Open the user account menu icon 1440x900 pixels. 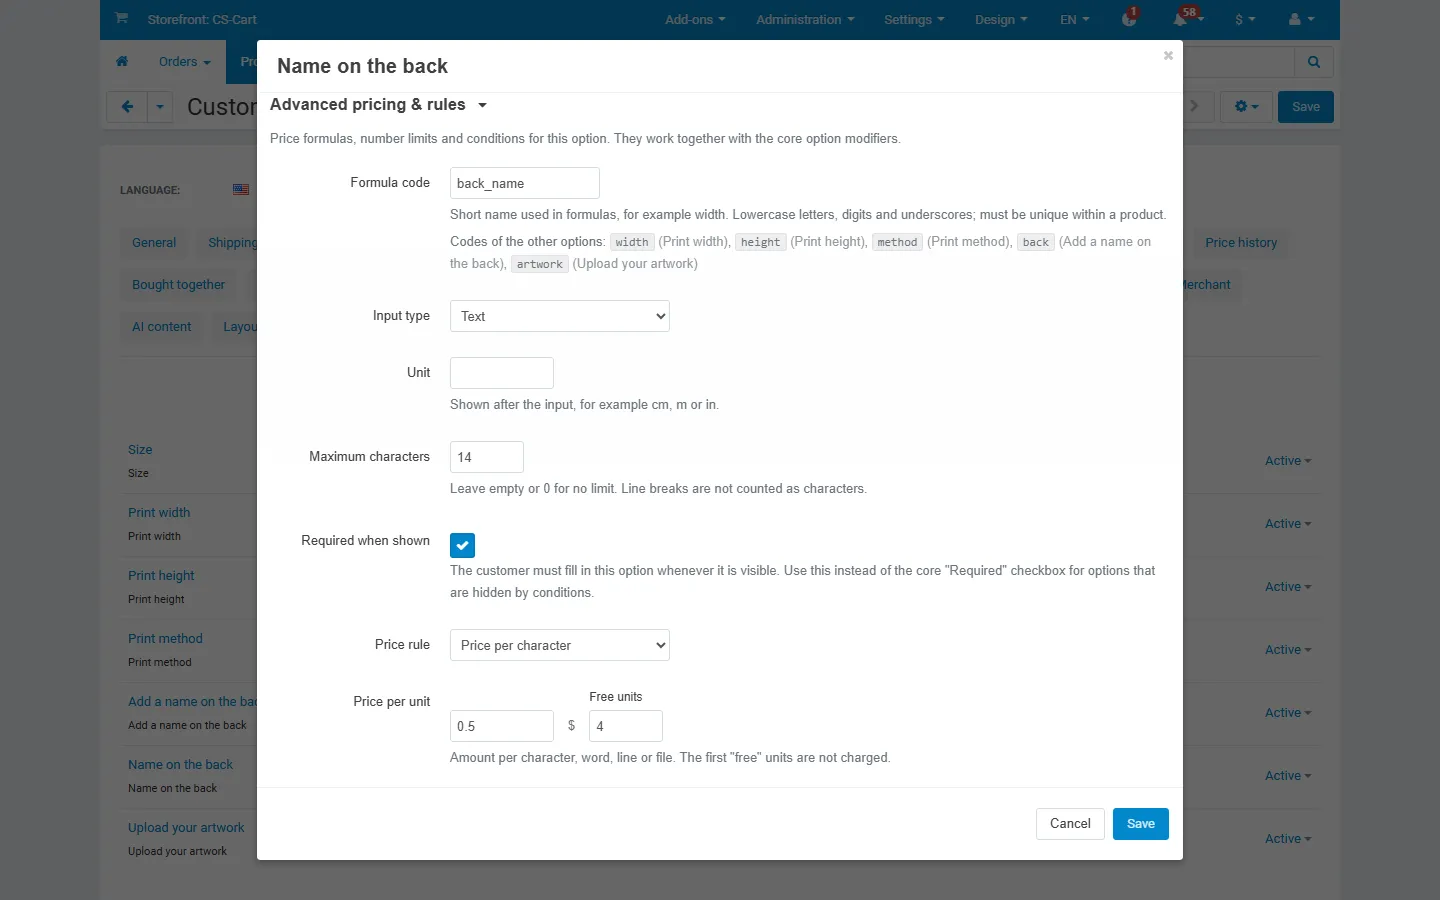(x=1301, y=19)
